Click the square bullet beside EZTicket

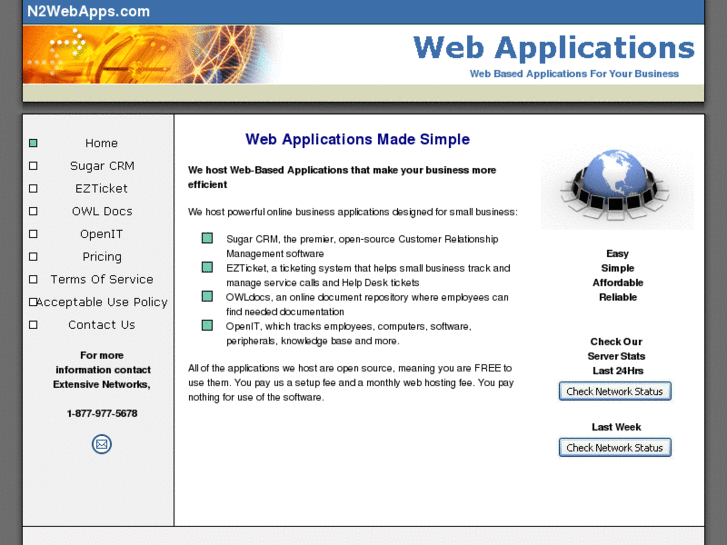[33, 188]
